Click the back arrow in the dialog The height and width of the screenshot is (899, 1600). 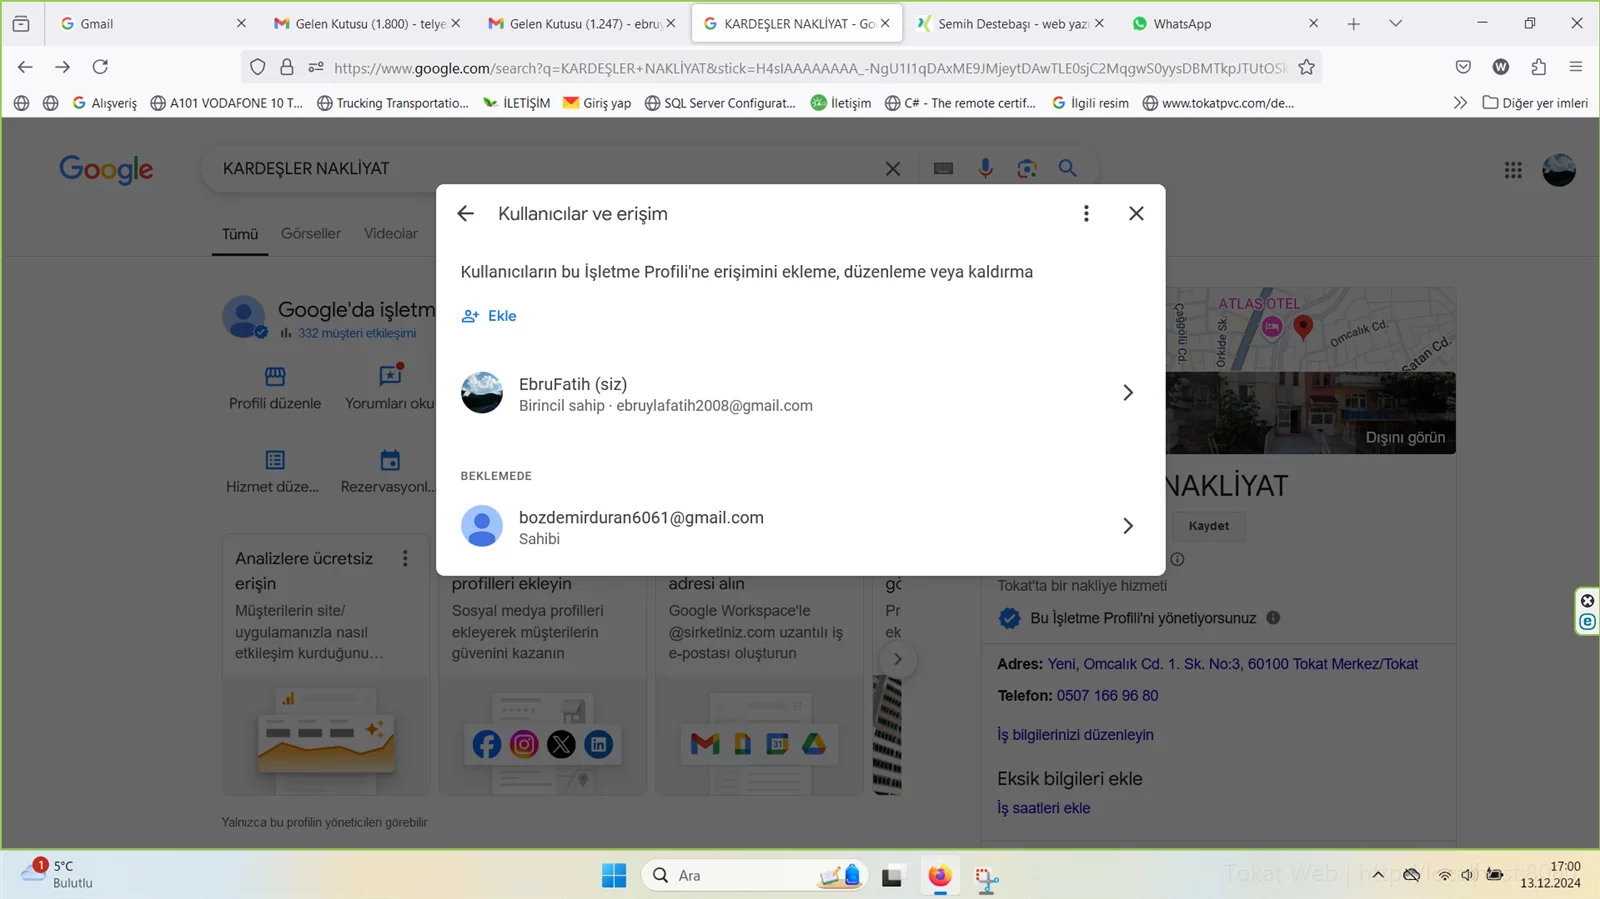[465, 214]
